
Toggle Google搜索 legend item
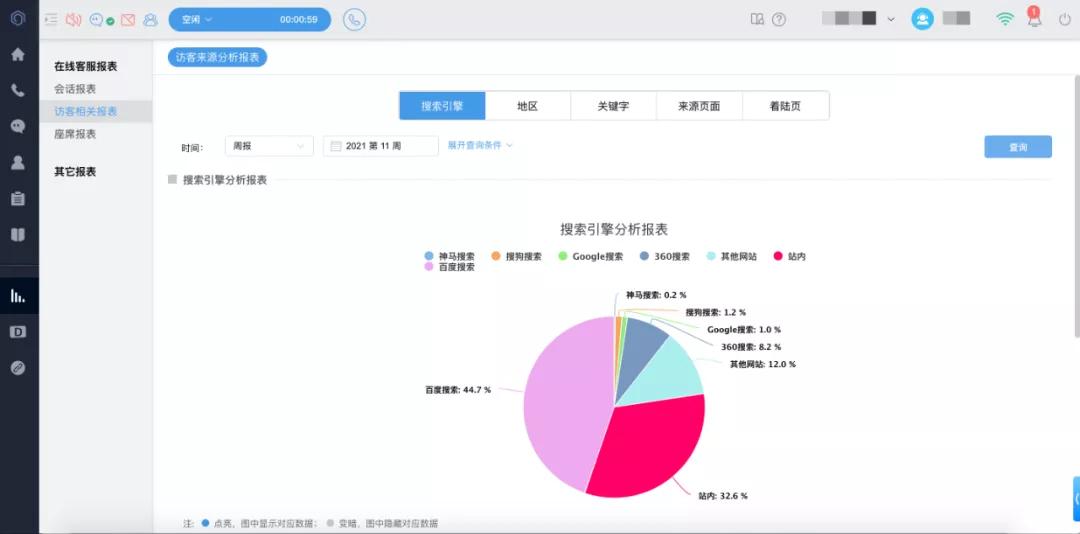click(590, 256)
